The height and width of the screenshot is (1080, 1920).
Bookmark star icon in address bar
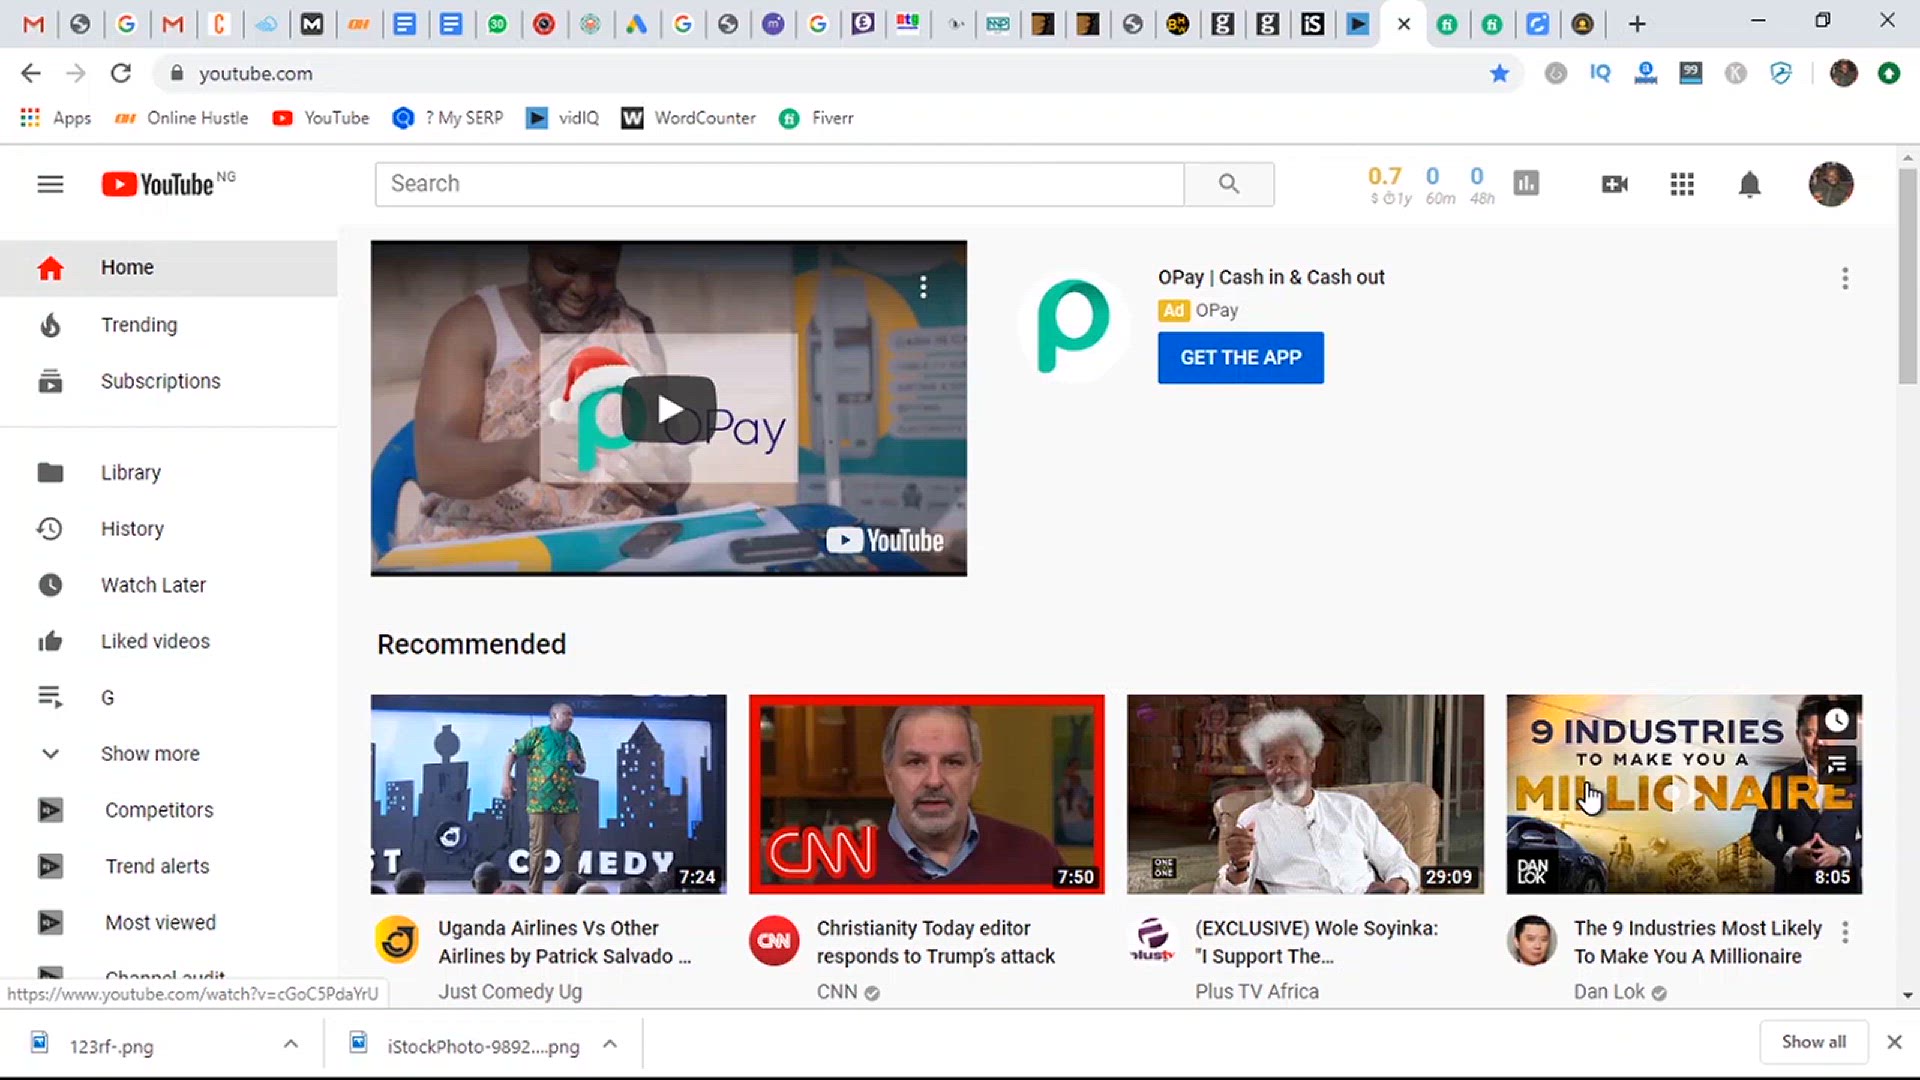pyautogui.click(x=1499, y=73)
